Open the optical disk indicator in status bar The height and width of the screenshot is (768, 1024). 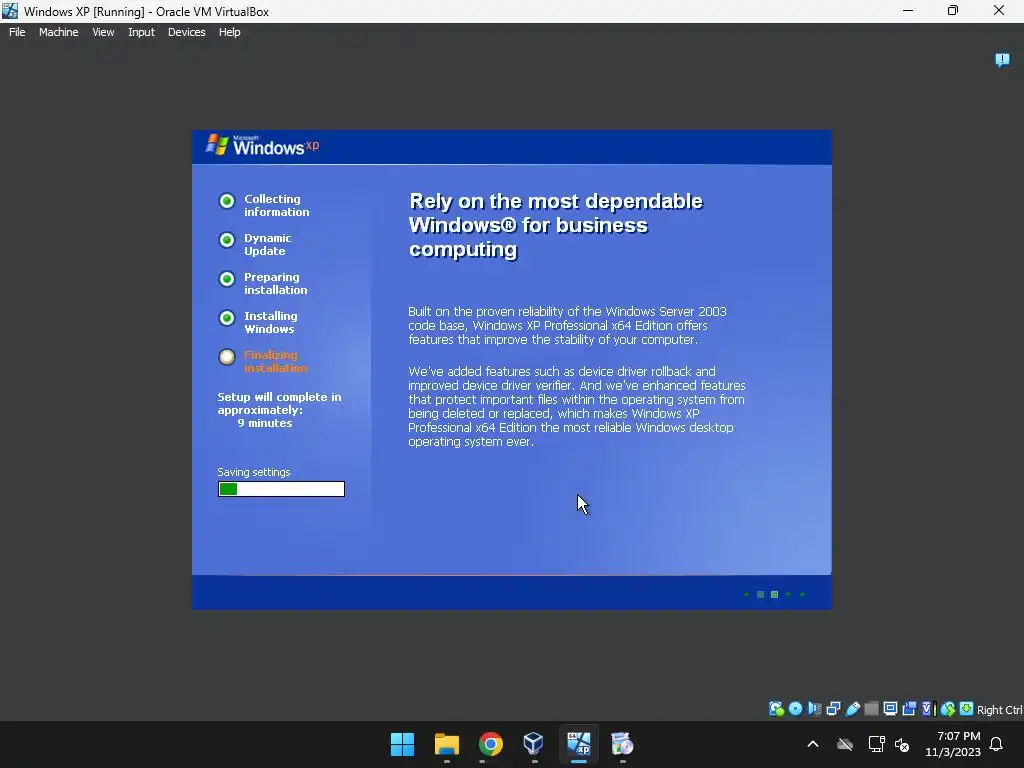795,709
